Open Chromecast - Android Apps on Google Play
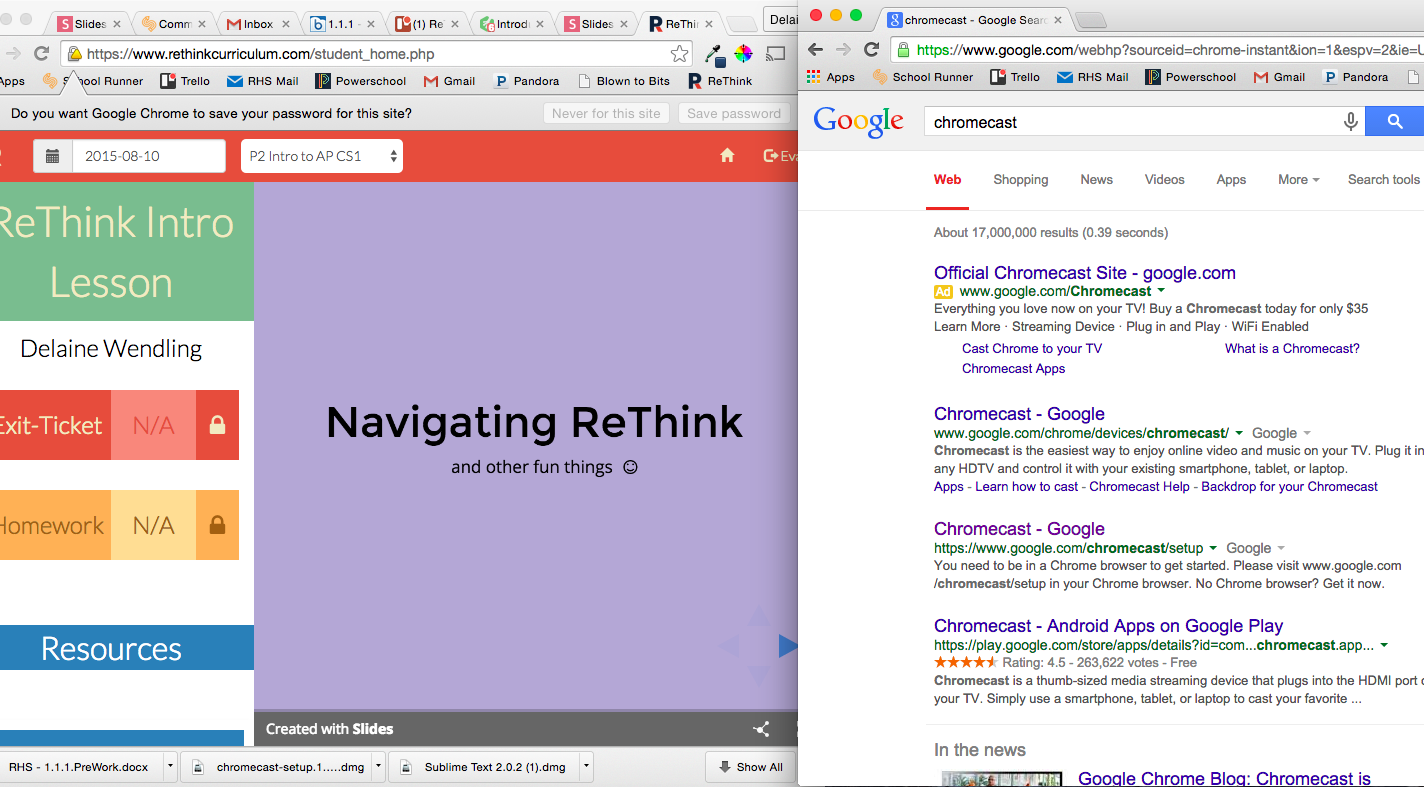 1108,626
